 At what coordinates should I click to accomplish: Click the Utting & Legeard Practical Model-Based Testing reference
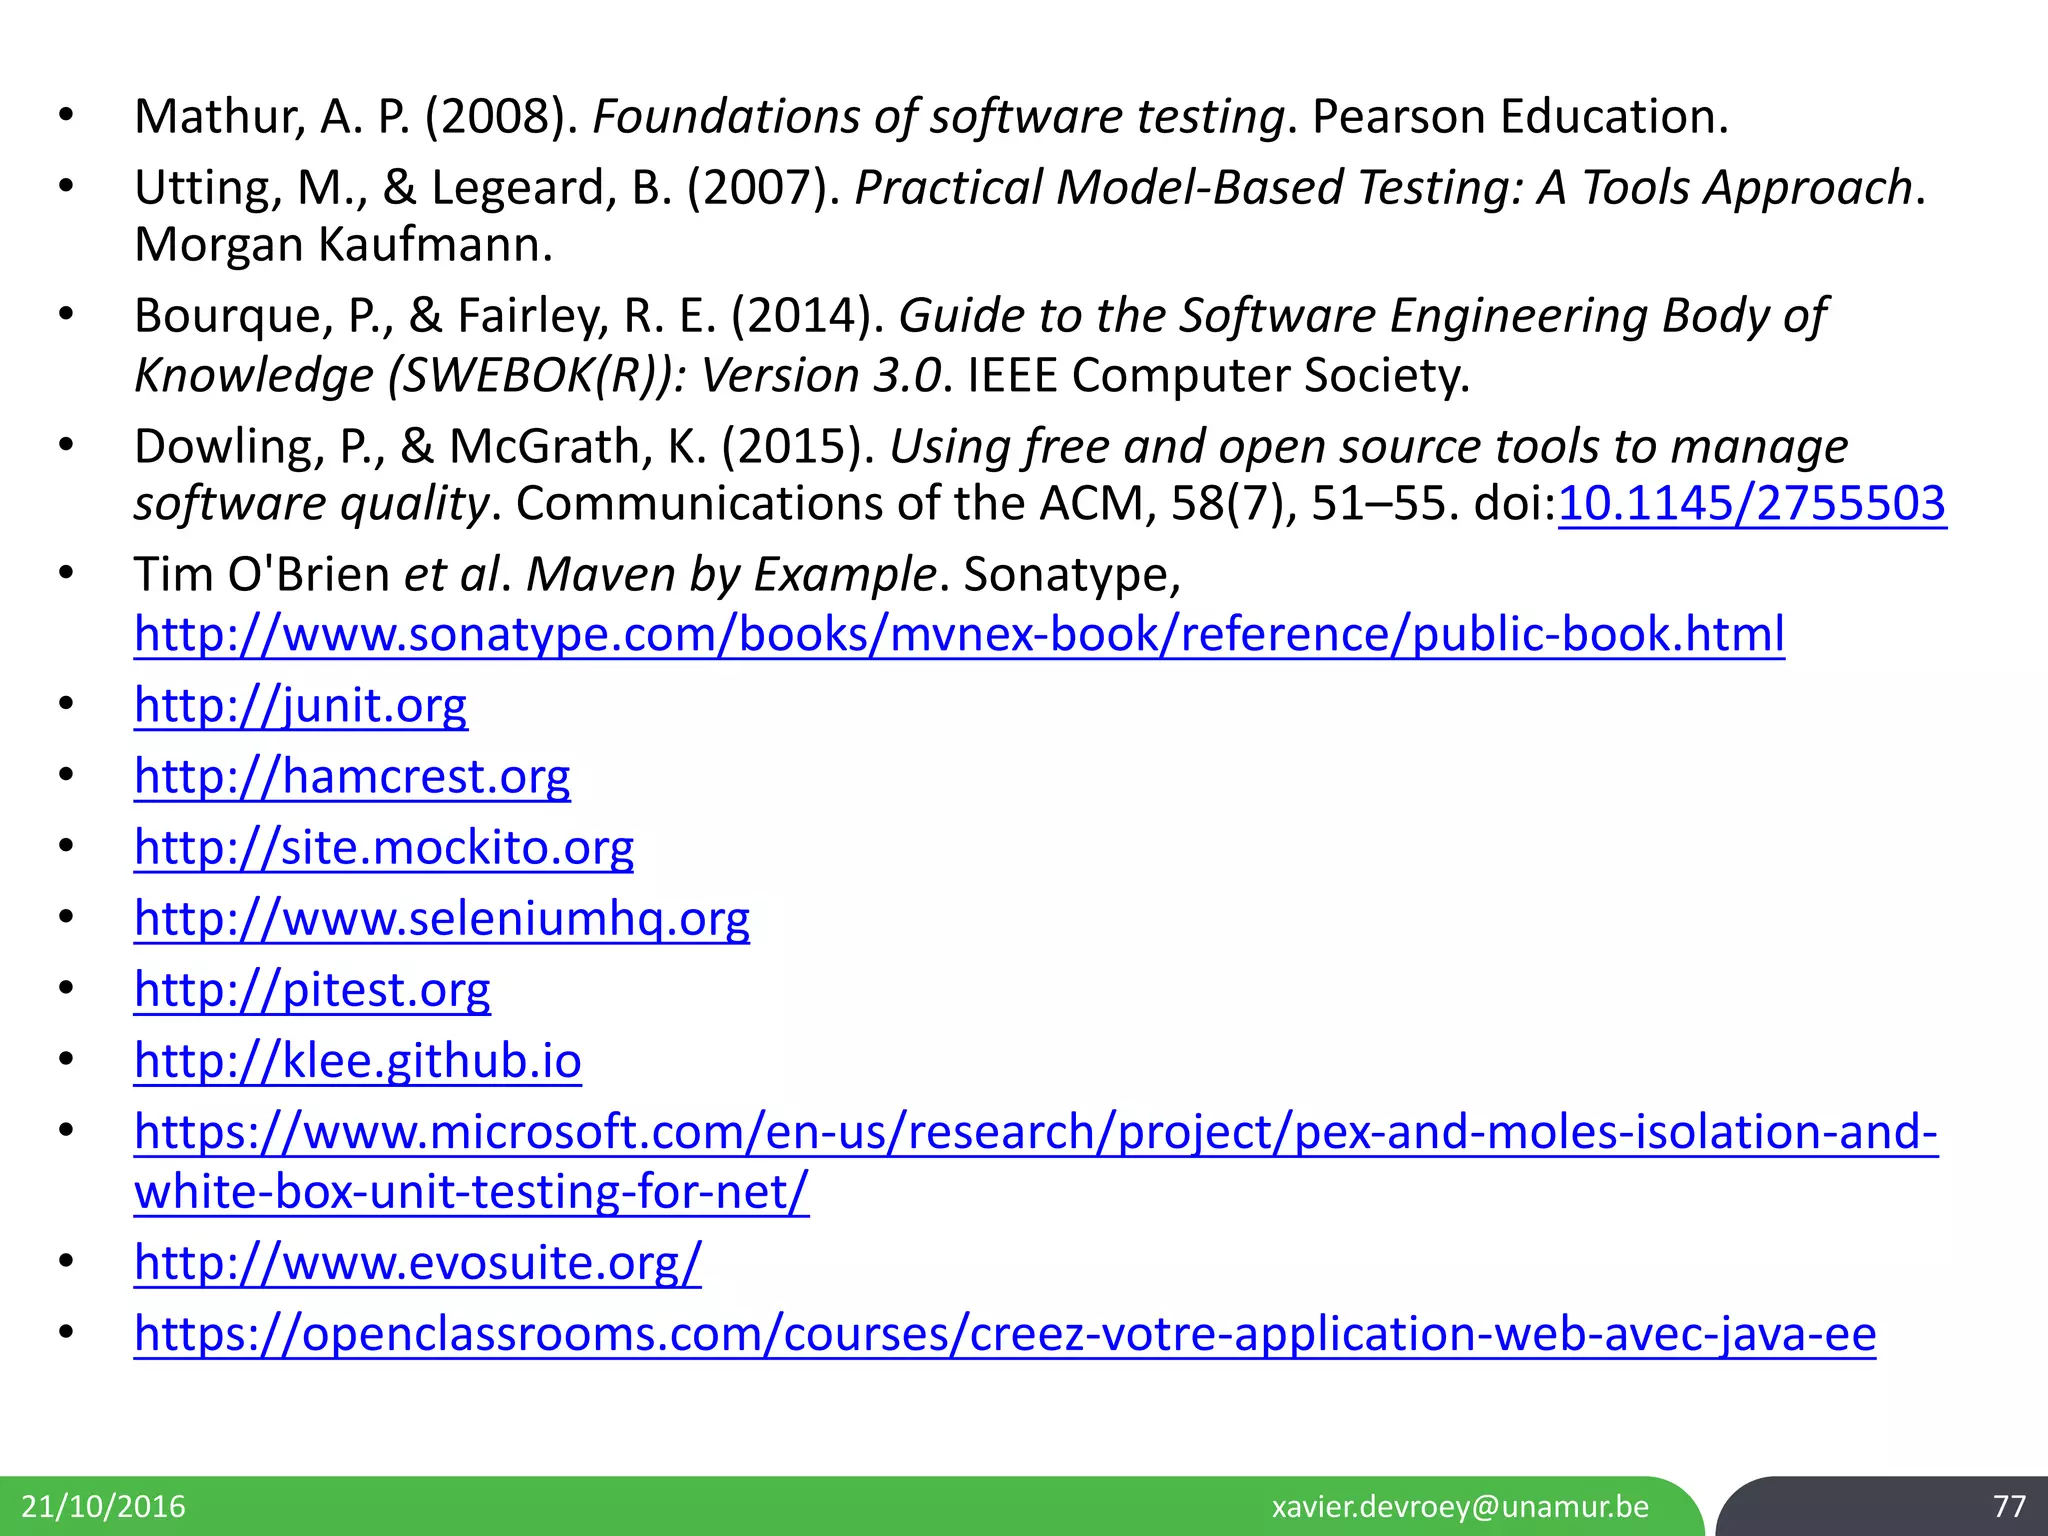[1030, 215]
